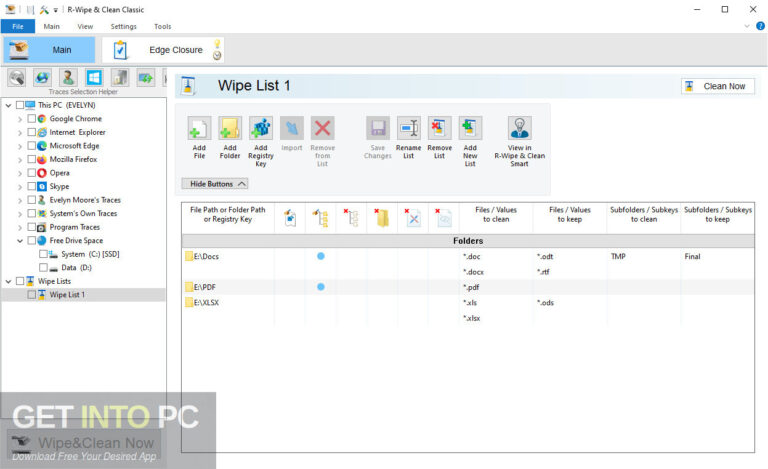Click the Rename List icon
The image size is (768, 469).
[408, 128]
